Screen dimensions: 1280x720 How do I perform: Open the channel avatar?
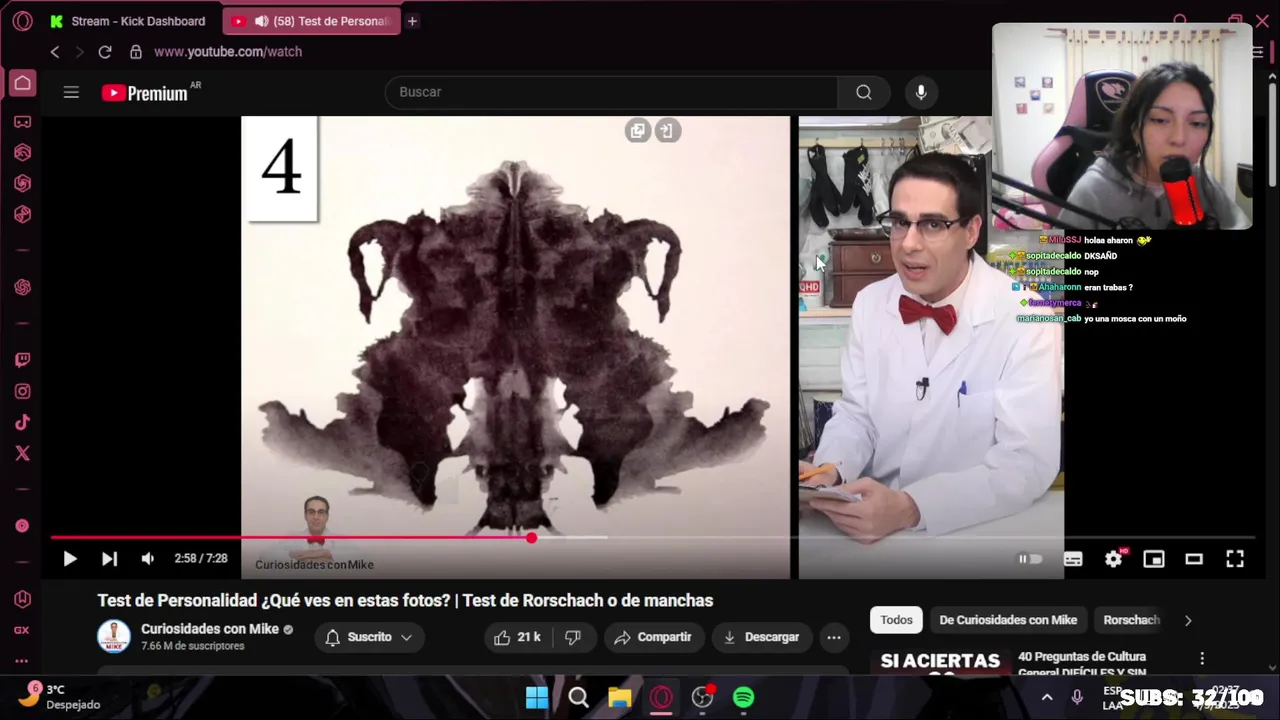(114, 637)
